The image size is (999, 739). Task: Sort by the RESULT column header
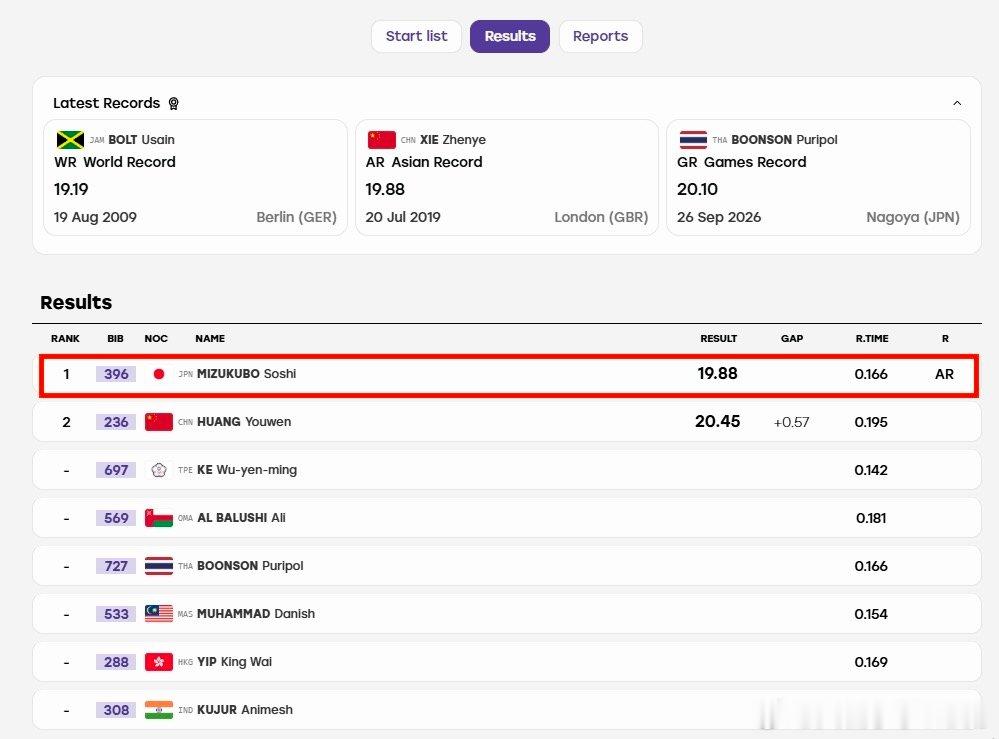tap(719, 338)
